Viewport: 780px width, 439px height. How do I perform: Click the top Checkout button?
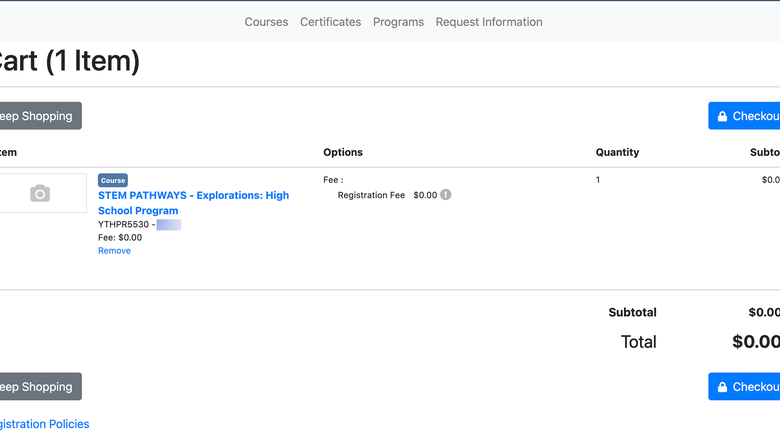tap(744, 116)
